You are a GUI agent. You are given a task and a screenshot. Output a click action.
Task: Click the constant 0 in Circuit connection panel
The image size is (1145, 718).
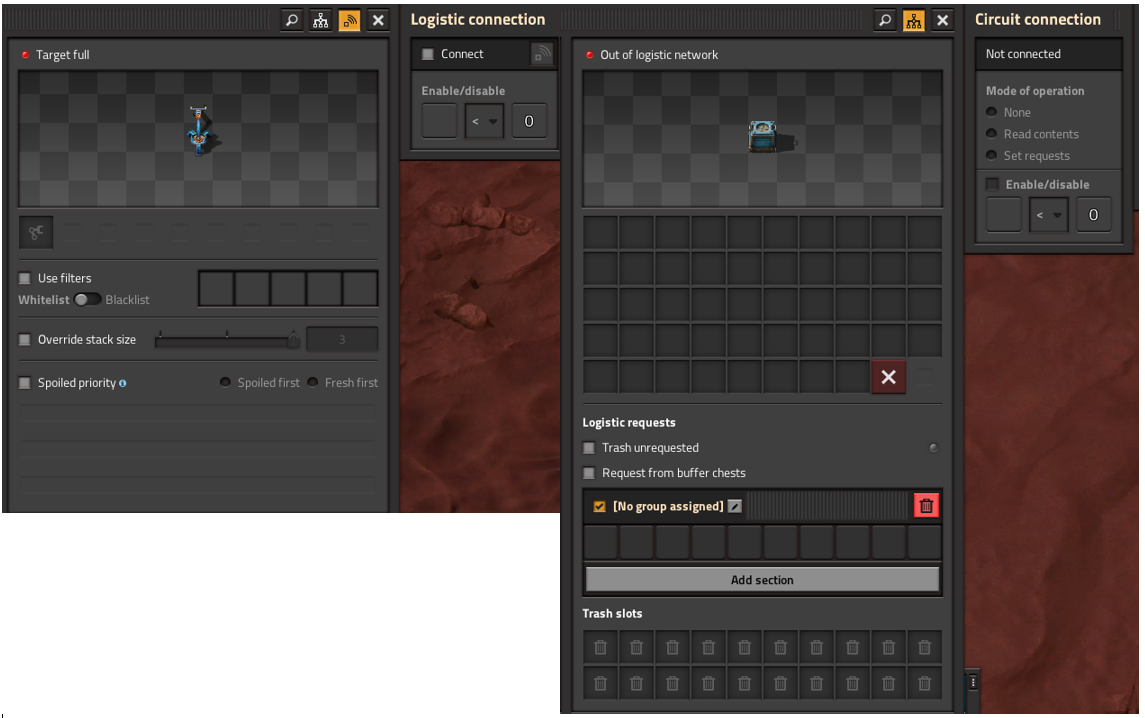coord(1093,215)
